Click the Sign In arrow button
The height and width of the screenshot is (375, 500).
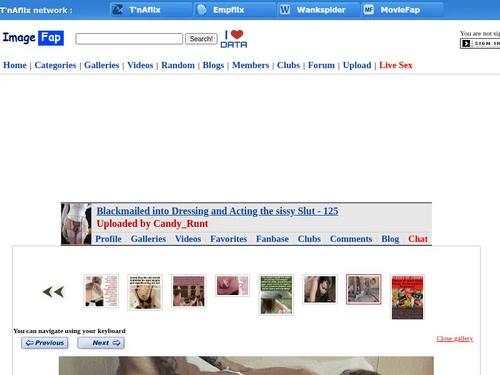(x=480, y=43)
